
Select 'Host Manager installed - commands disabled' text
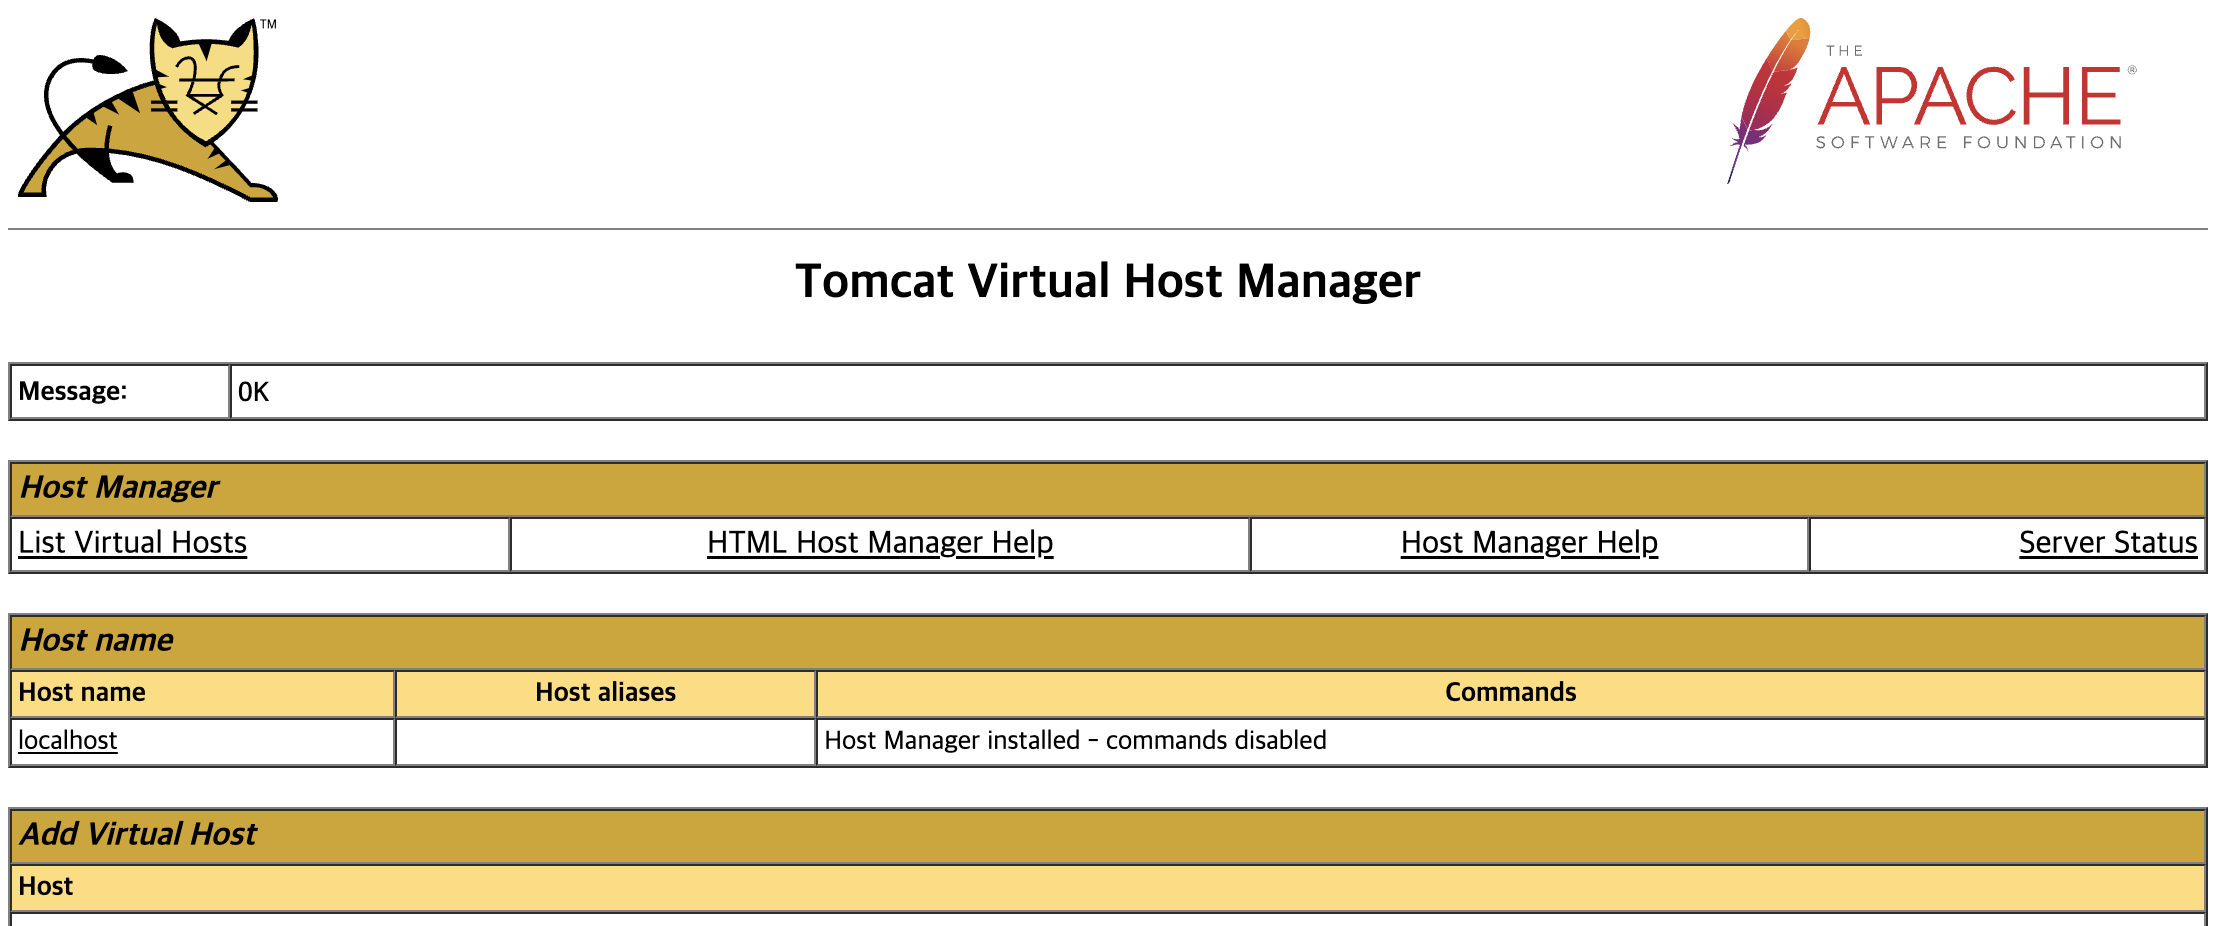(1075, 740)
